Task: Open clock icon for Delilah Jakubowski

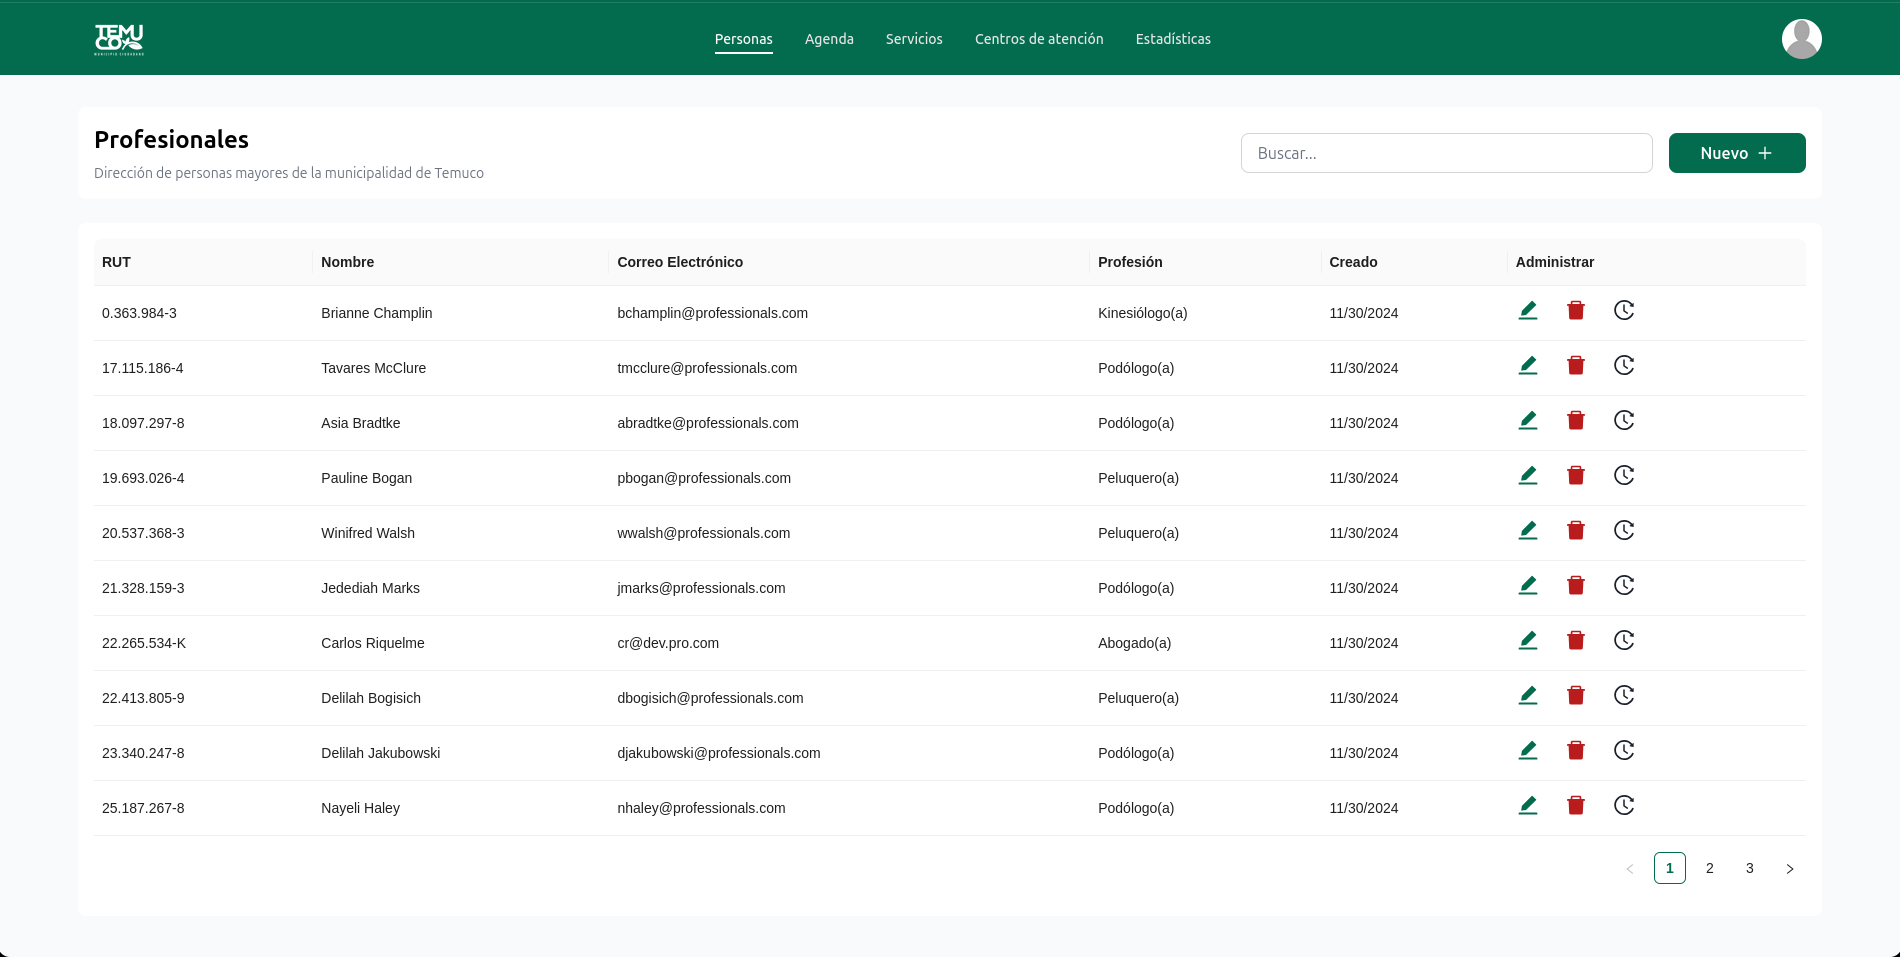Action: 1624,751
